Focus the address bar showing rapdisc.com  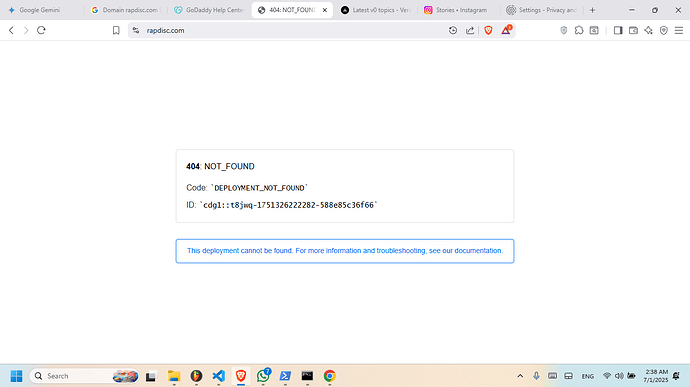[290, 30]
